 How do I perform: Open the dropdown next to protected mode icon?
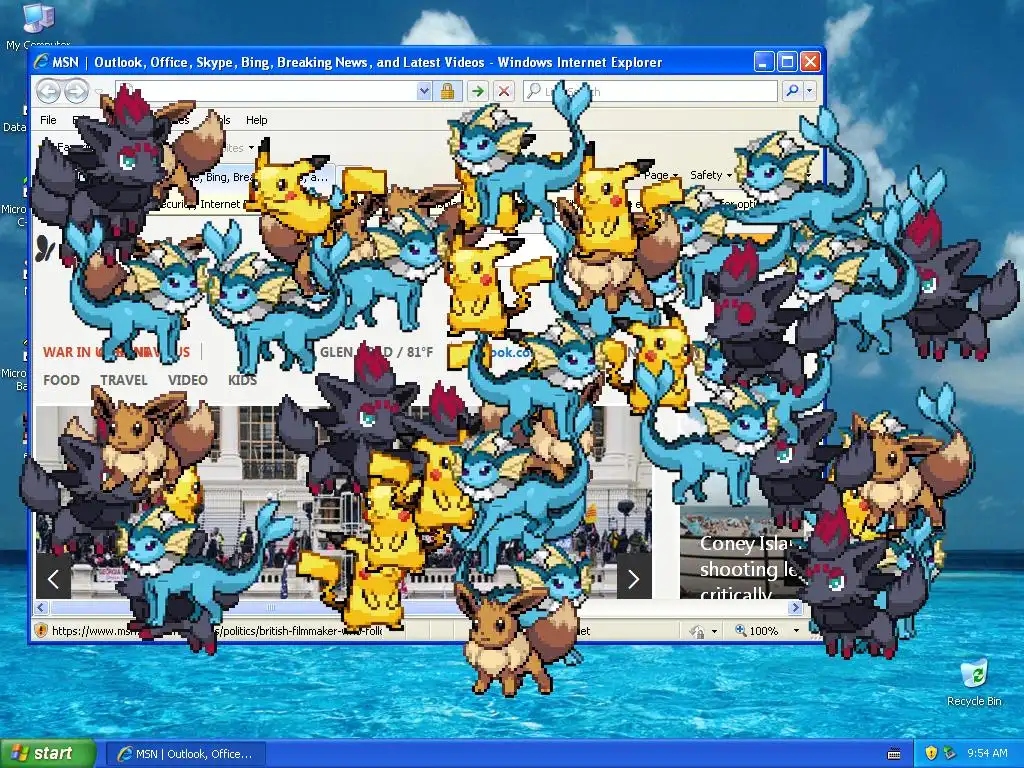pyautogui.click(x=714, y=631)
